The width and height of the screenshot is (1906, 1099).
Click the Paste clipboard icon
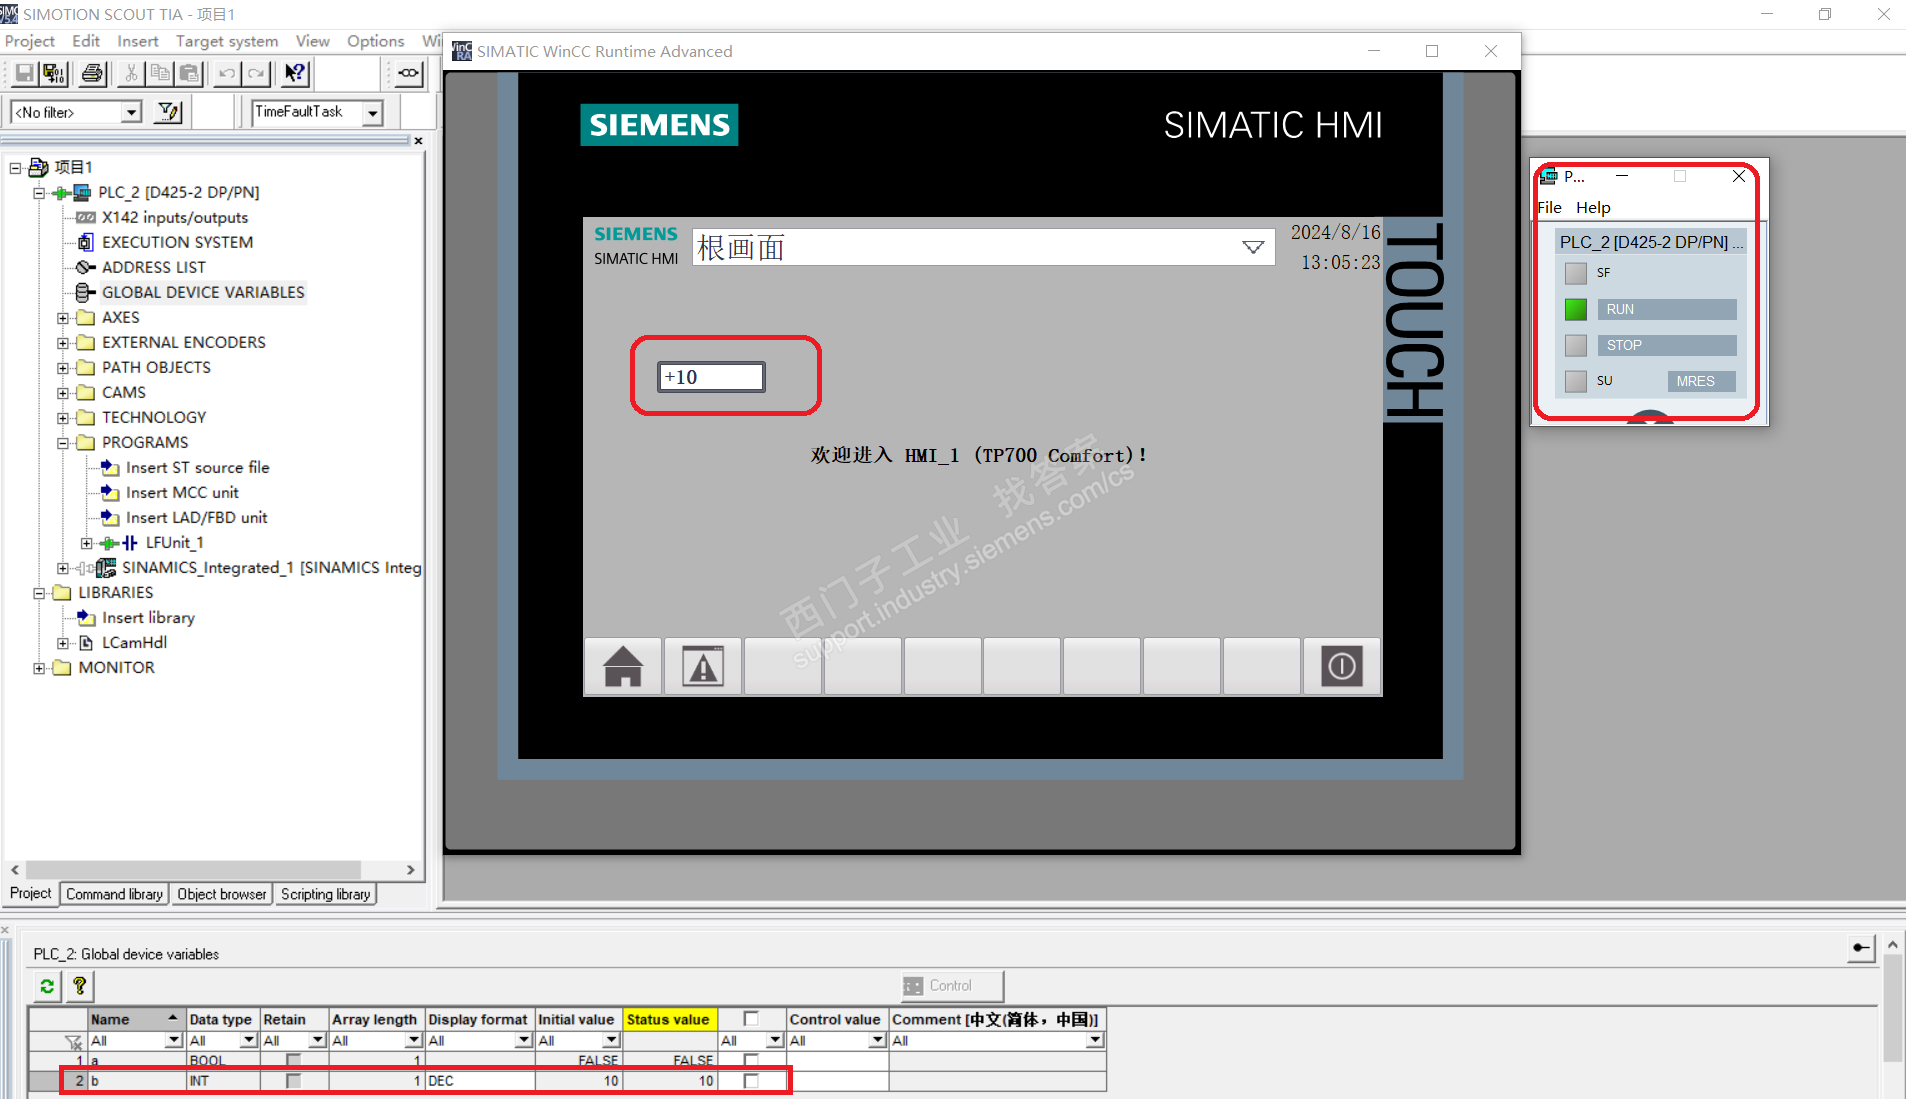tap(189, 73)
